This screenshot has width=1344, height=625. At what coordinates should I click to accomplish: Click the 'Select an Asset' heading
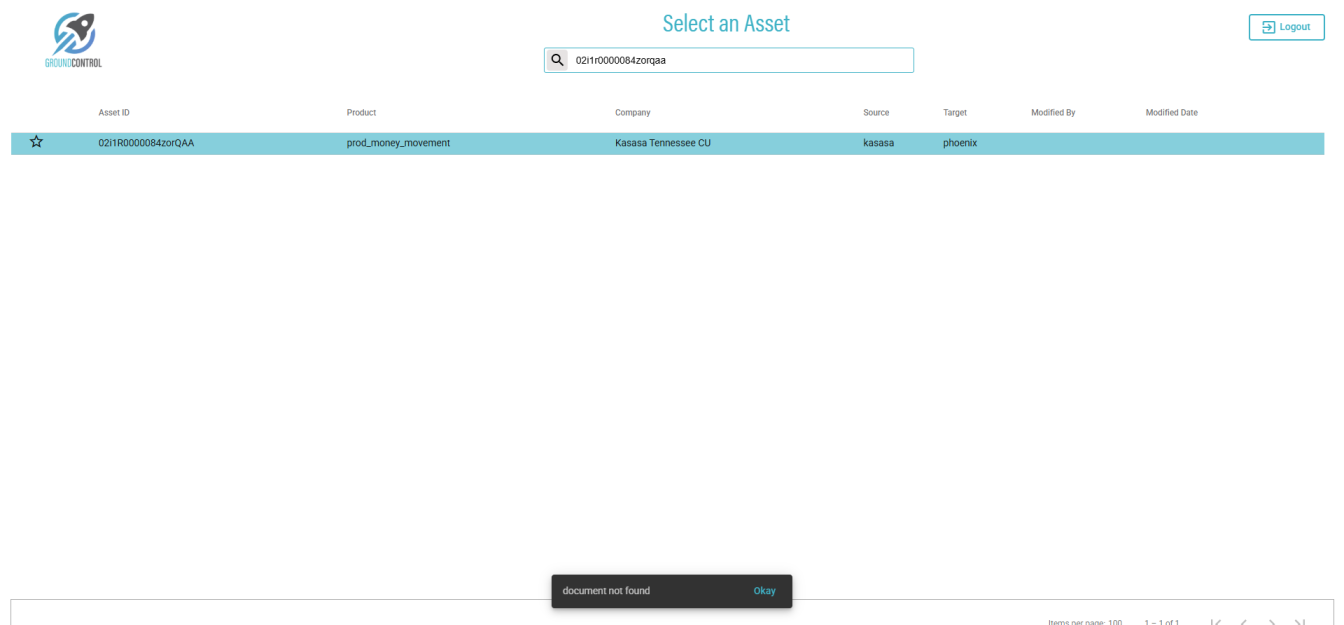pyautogui.click(x=726, y=23)
